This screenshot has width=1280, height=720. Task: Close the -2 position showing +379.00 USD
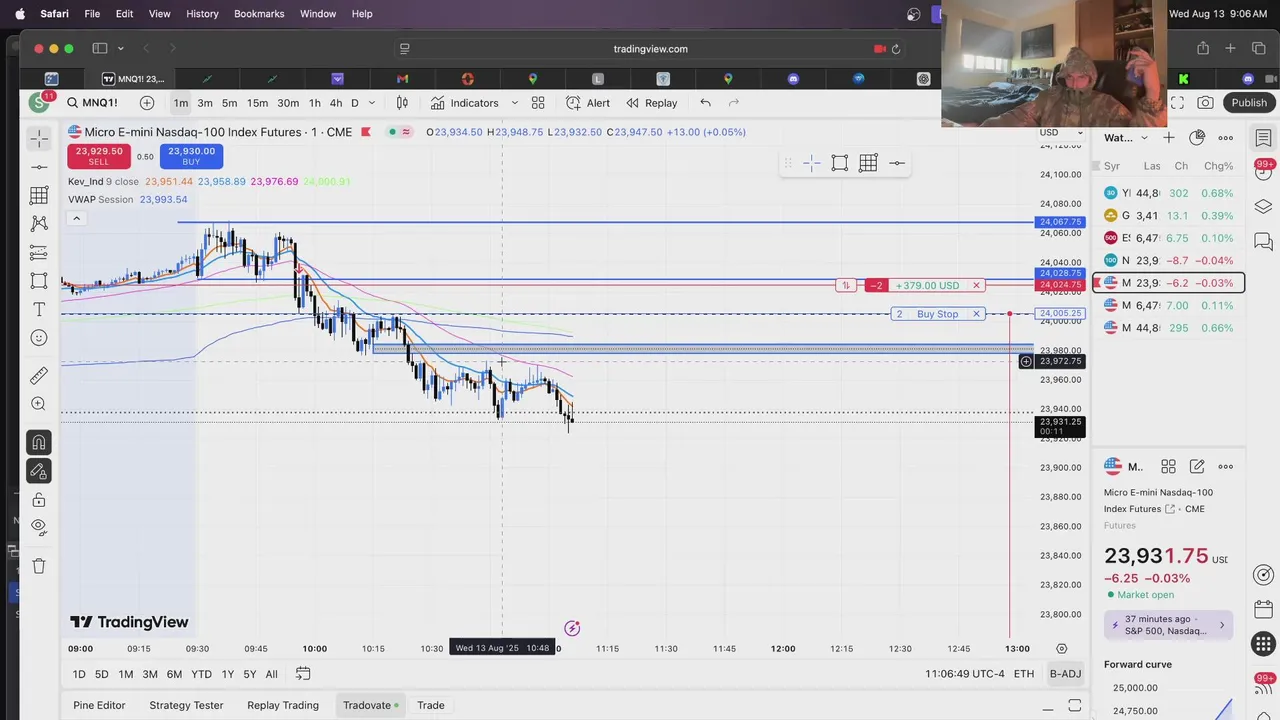(976, 285)
